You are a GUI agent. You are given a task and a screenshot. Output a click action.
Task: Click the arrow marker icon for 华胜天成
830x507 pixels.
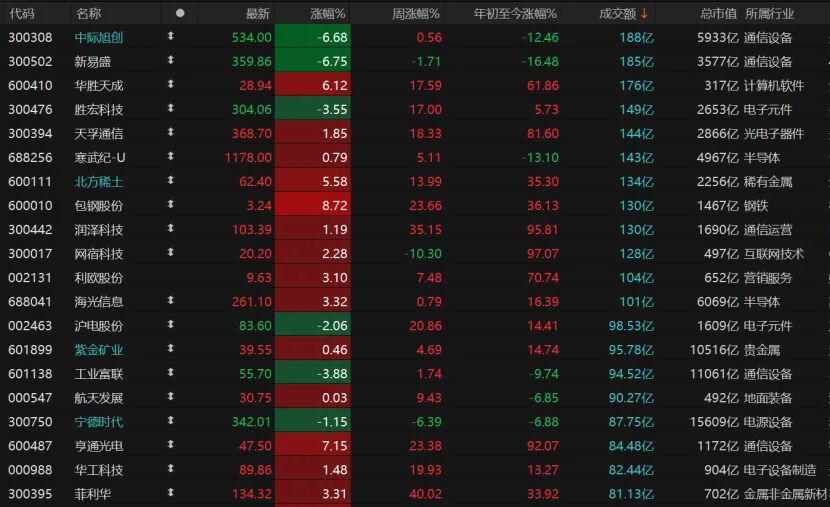(170, 85)
